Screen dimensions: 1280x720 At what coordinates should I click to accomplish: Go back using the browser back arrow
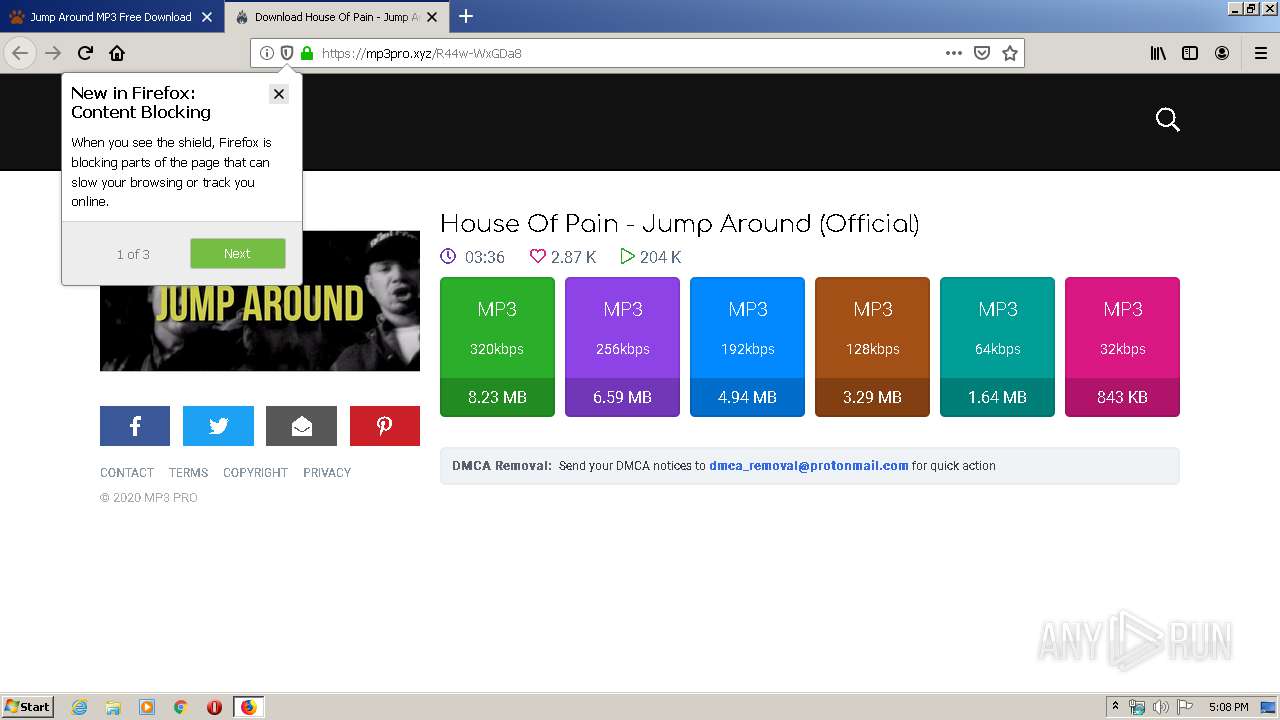[20, 53]
